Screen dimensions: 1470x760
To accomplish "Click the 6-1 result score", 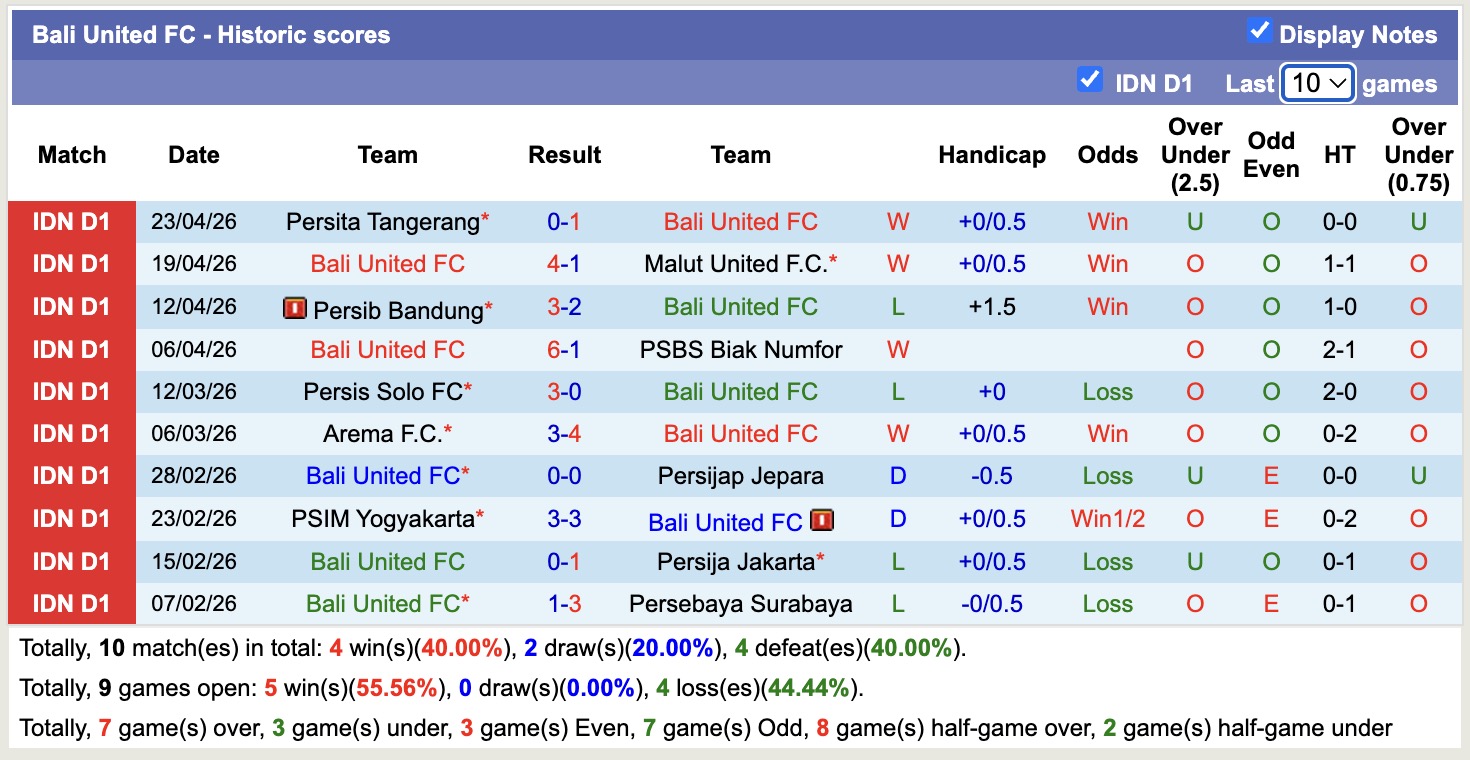I will (x=564, y=350).
